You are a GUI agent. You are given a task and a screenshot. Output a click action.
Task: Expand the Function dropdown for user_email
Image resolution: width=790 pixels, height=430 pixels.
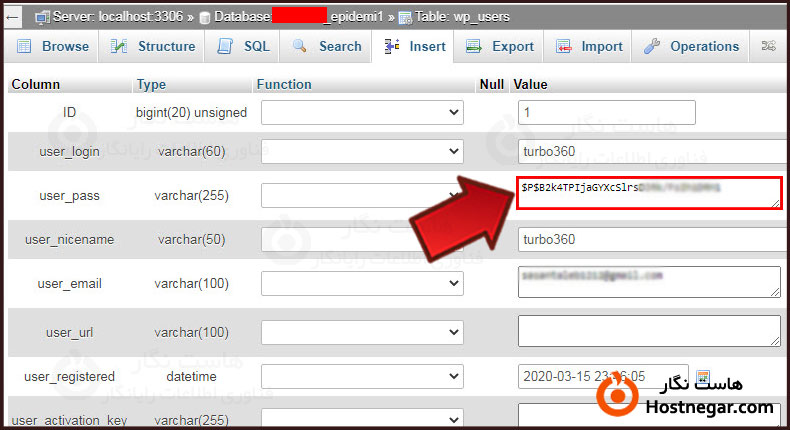coord(362,284)
